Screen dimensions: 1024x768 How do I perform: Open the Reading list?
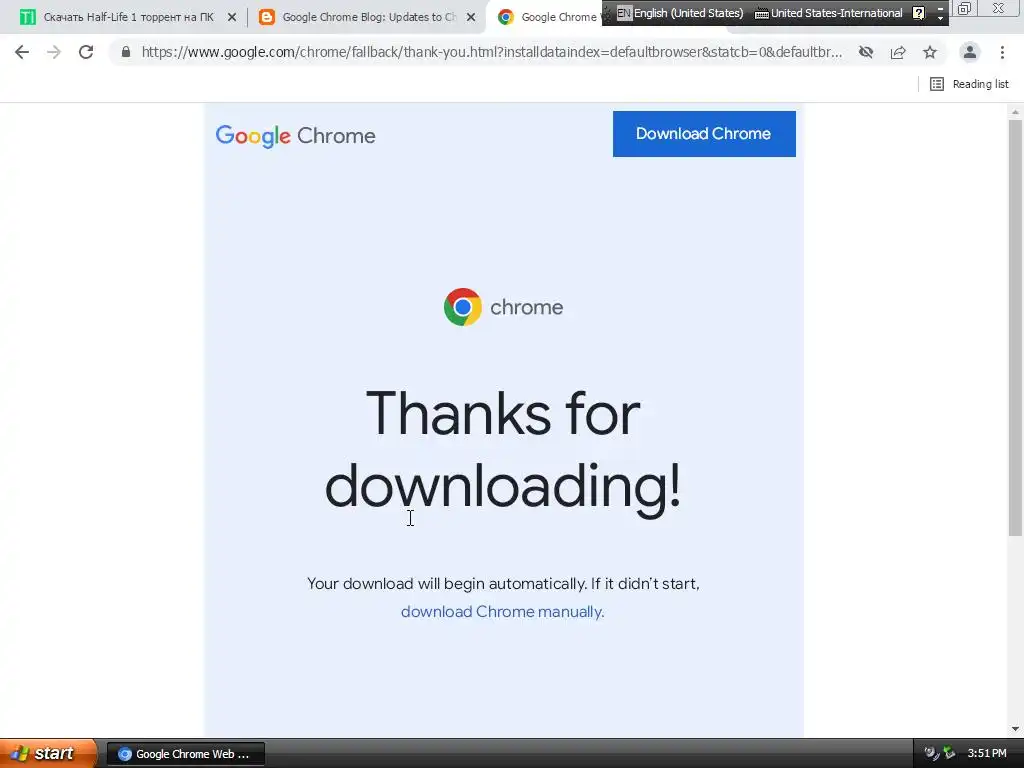coord(969,84)
